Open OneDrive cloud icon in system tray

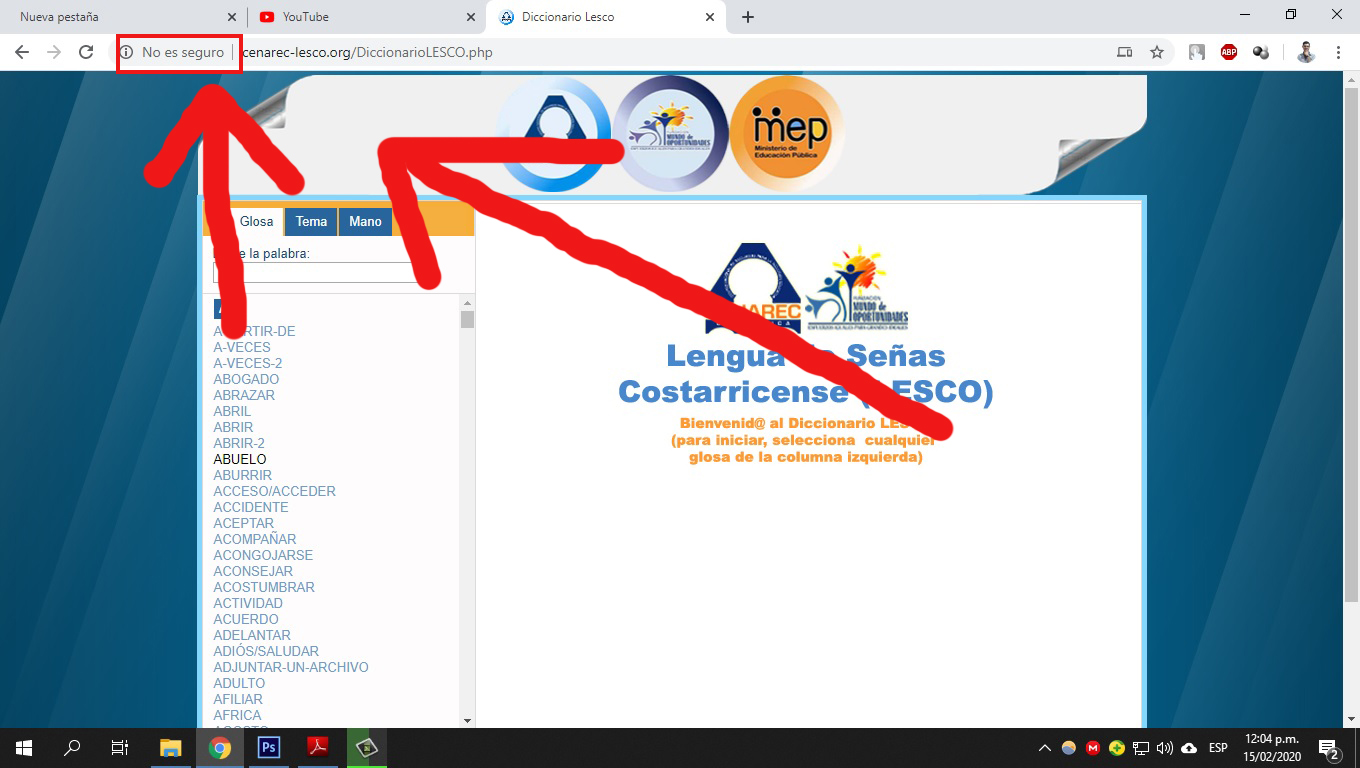click(1188, 747)
